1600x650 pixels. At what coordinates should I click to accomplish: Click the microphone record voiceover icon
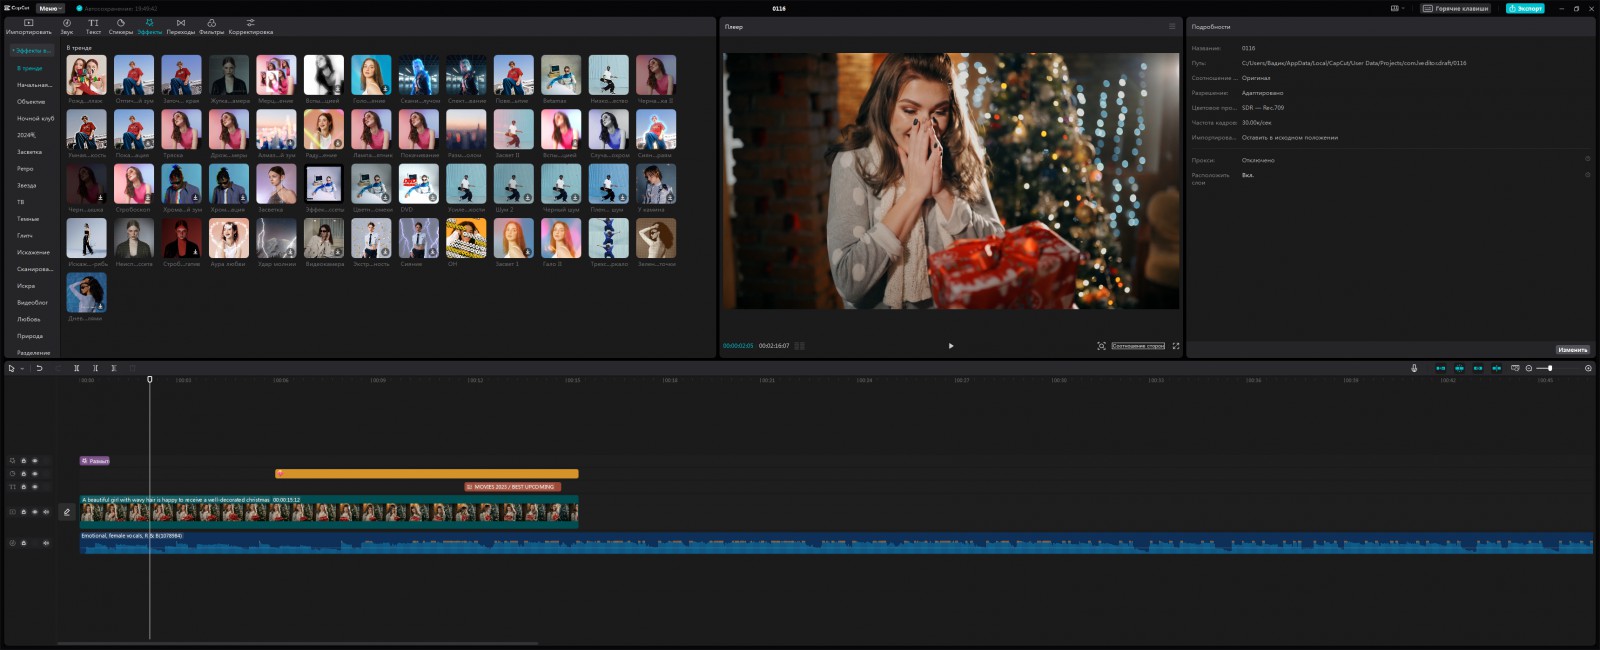pyautogui.click(x=1414, y=368)
